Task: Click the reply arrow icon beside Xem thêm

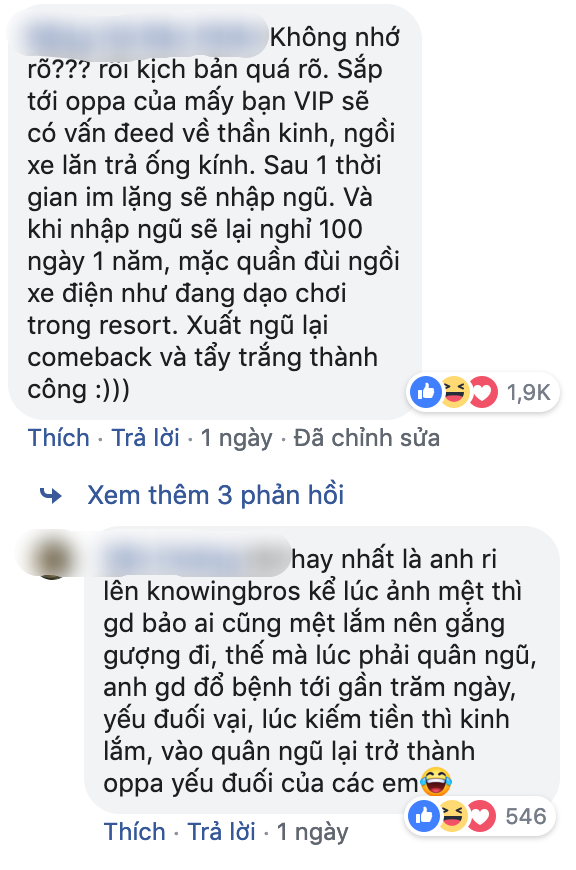Action: point(52,495)
